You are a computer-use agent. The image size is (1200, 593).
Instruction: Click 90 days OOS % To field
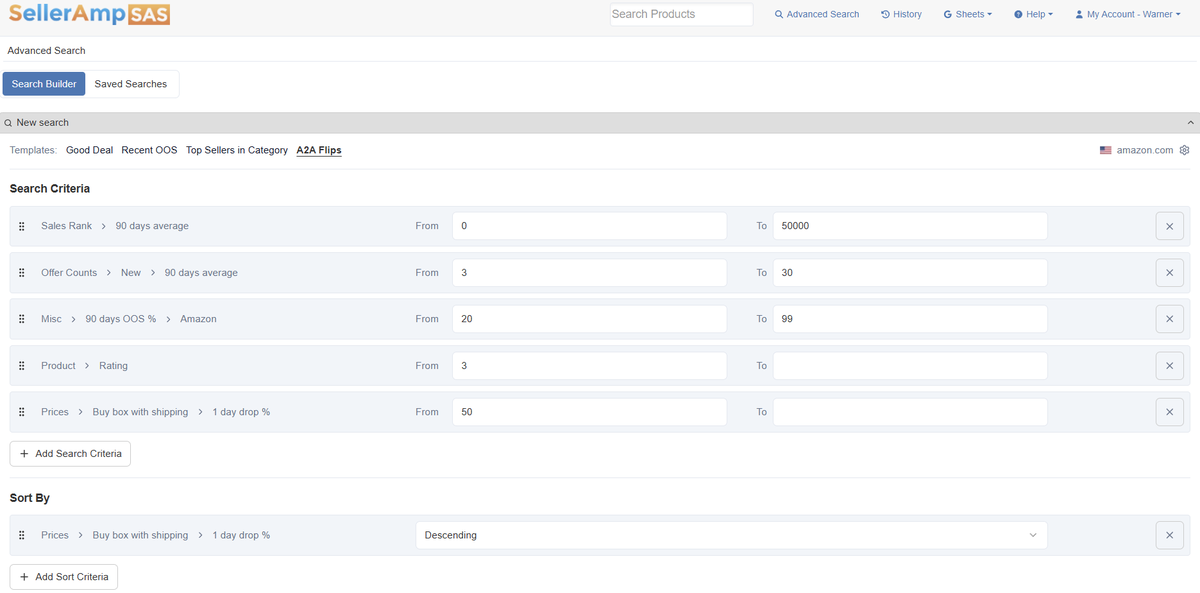point(910,319)
